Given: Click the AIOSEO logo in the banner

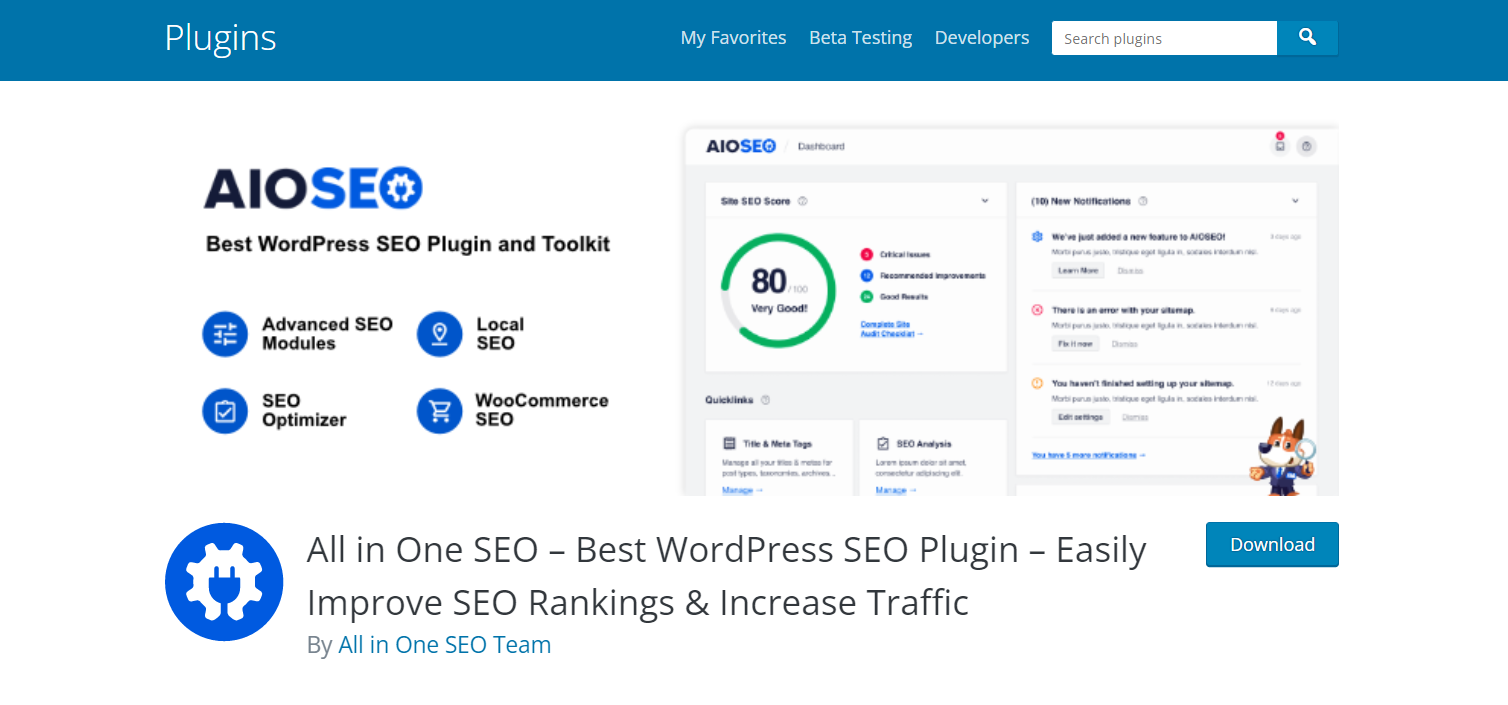Looking at the screenshot, I should [313, 188].
